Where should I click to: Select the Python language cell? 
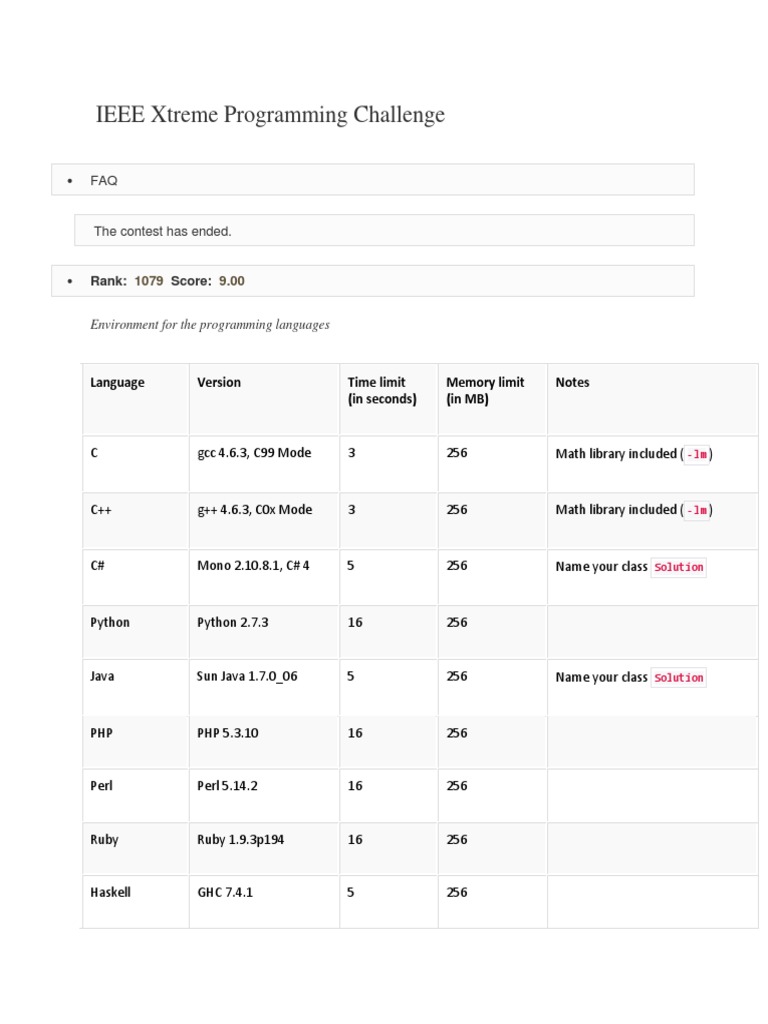(x=110, y=622)
